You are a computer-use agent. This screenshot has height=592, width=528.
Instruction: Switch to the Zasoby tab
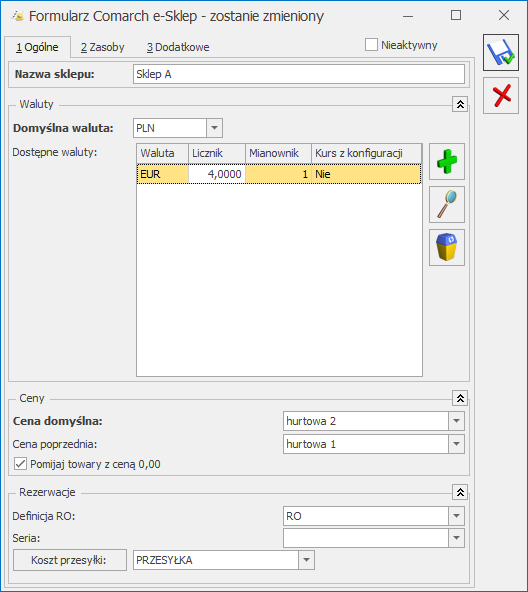103,47
